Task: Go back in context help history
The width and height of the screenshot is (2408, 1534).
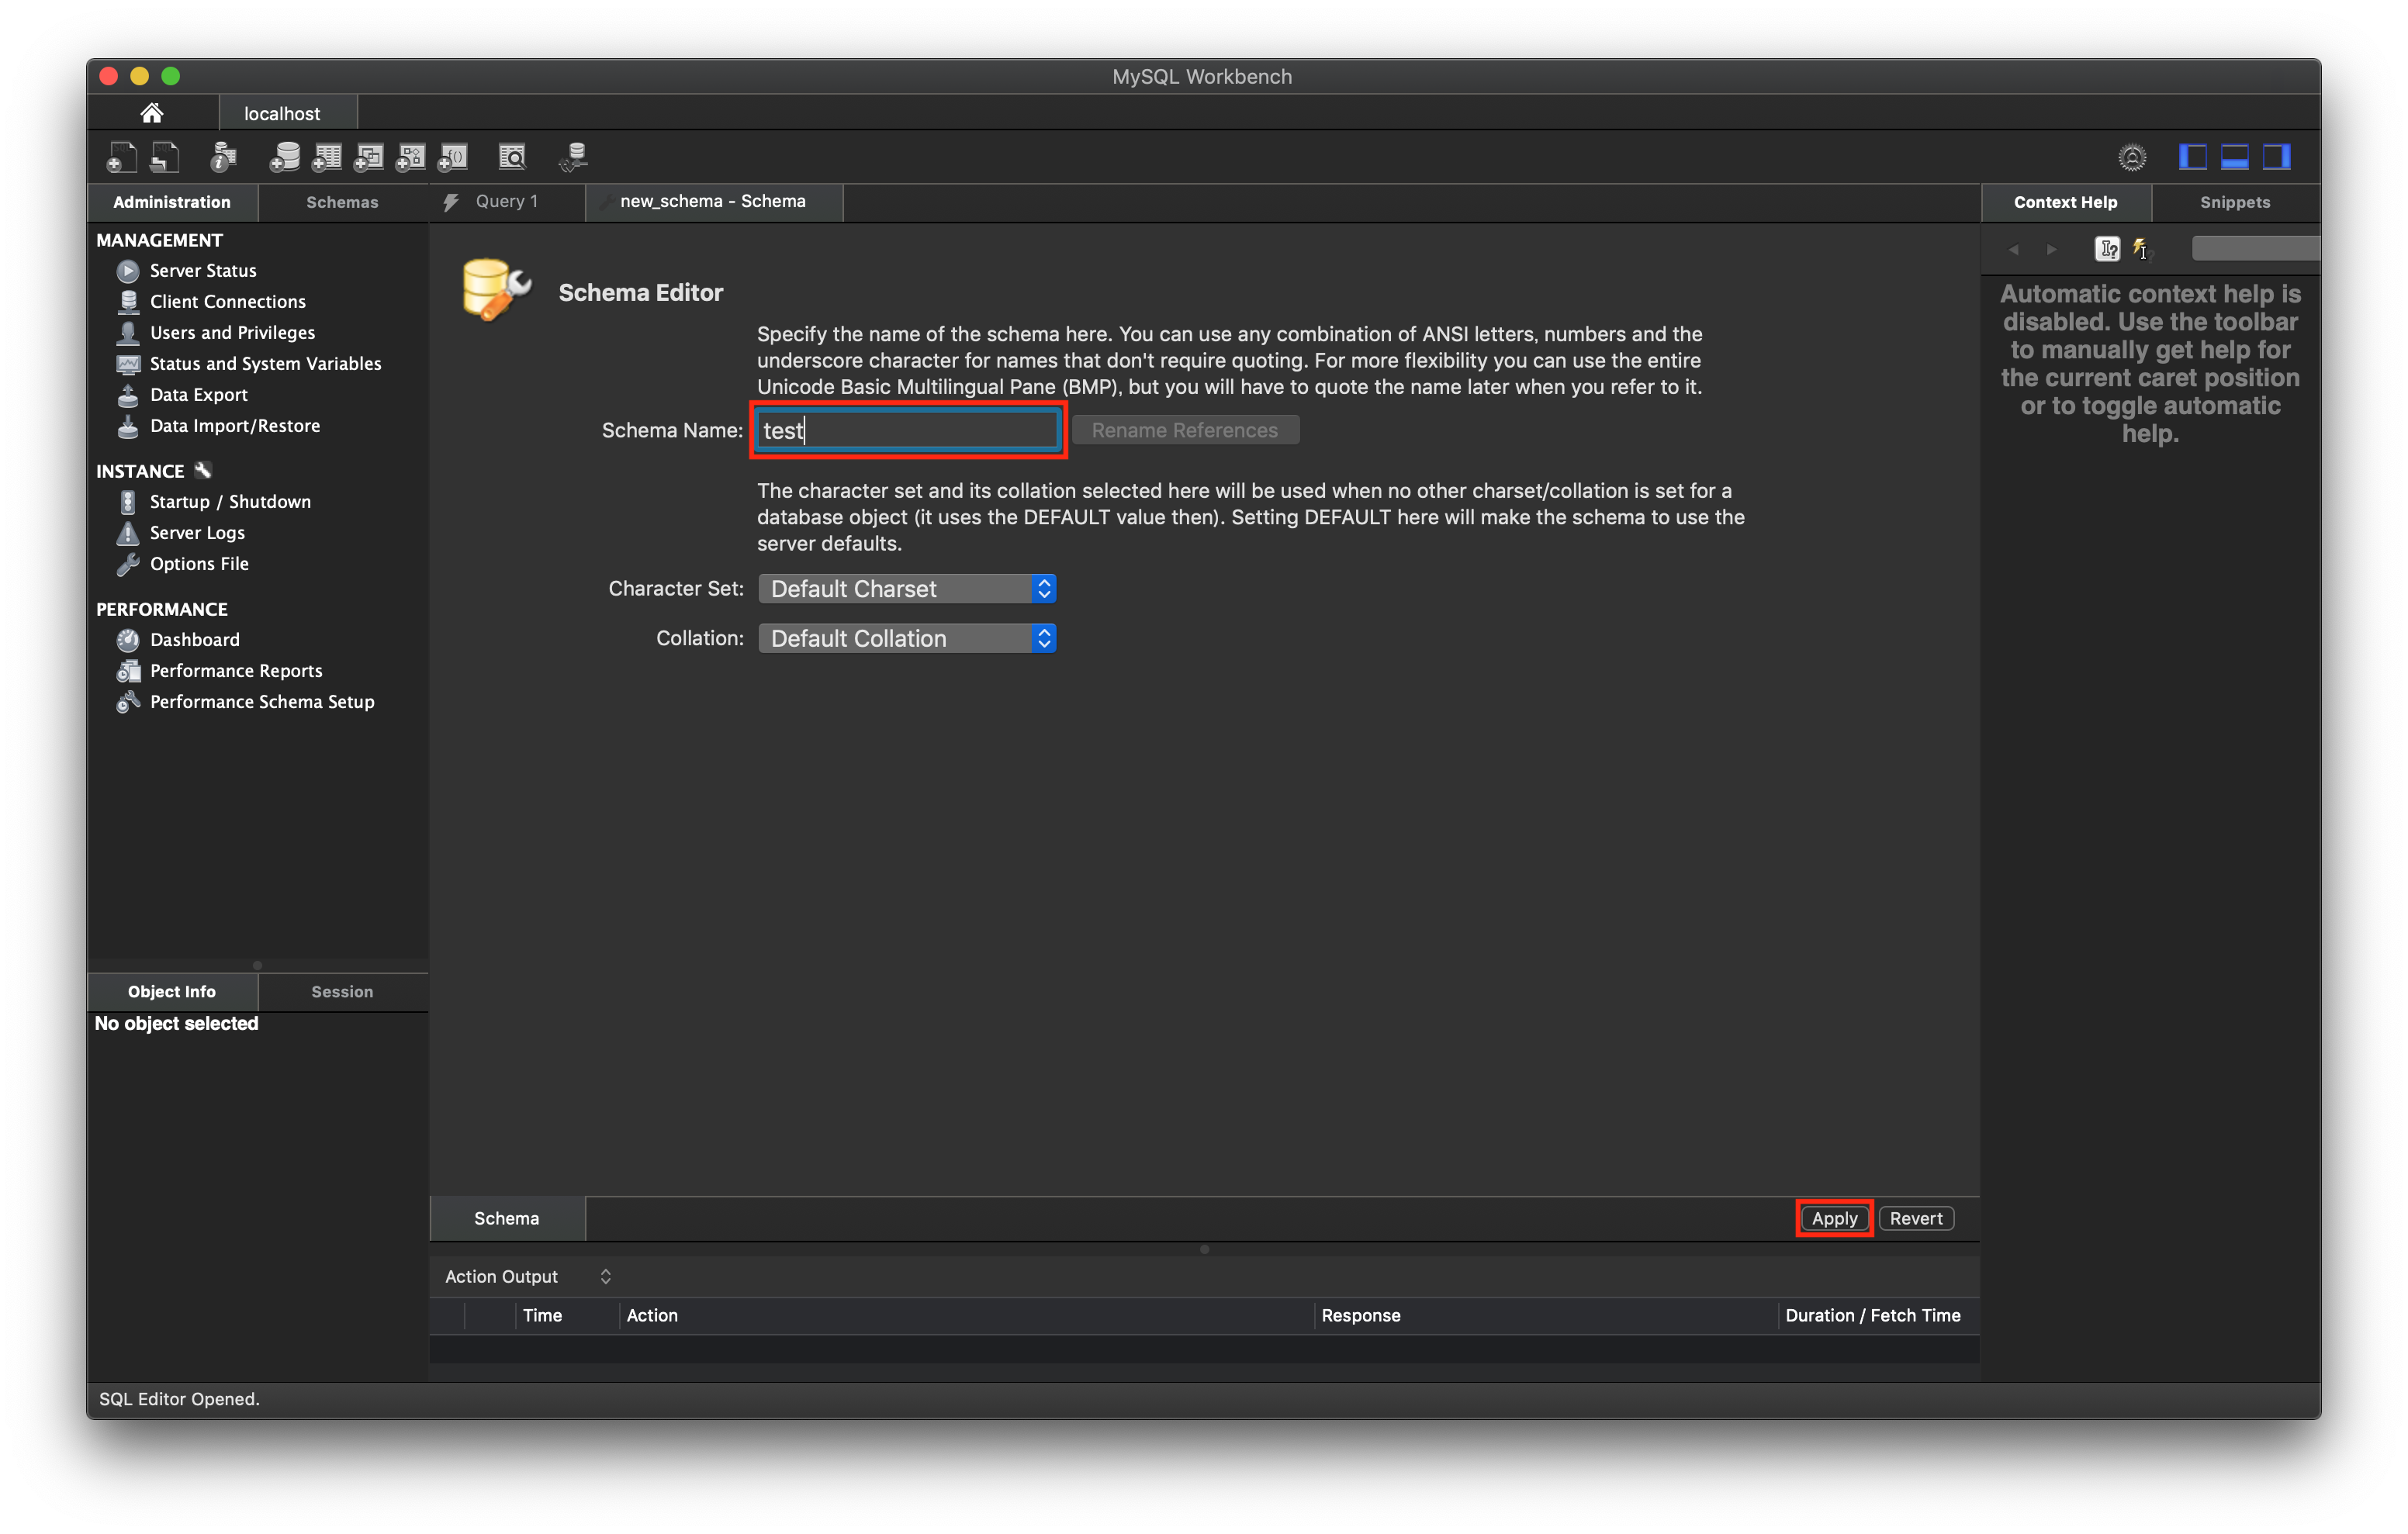Action: click(x=2014, y=249)
